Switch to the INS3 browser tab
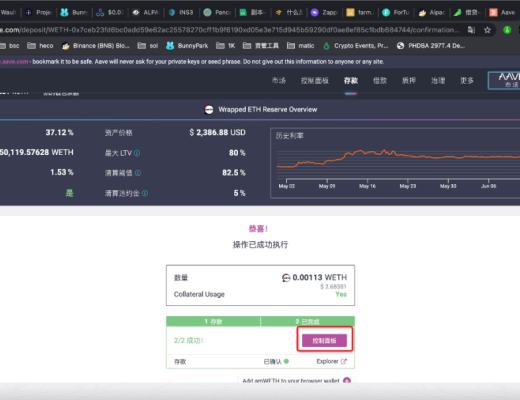Screen dimensions: 520x400 point(181,12)
